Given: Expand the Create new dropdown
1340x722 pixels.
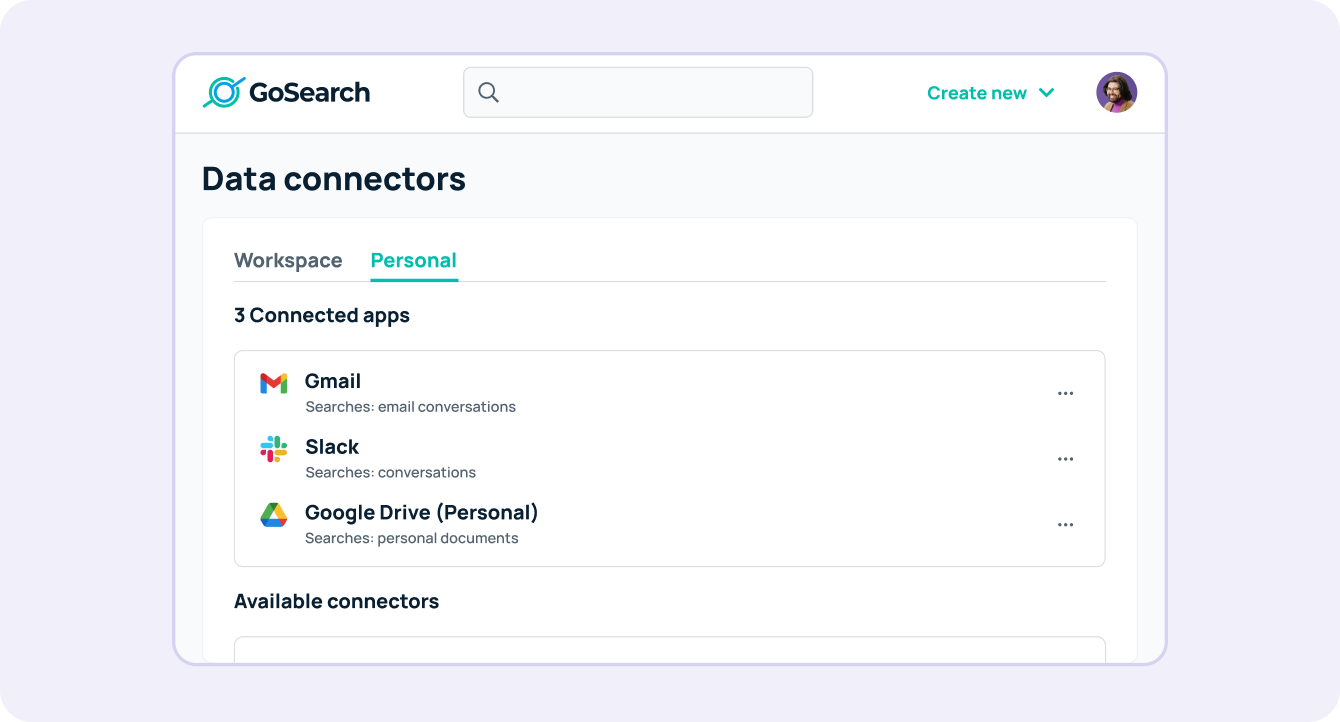Looking at the screenshot, I should tap(977, 92).
